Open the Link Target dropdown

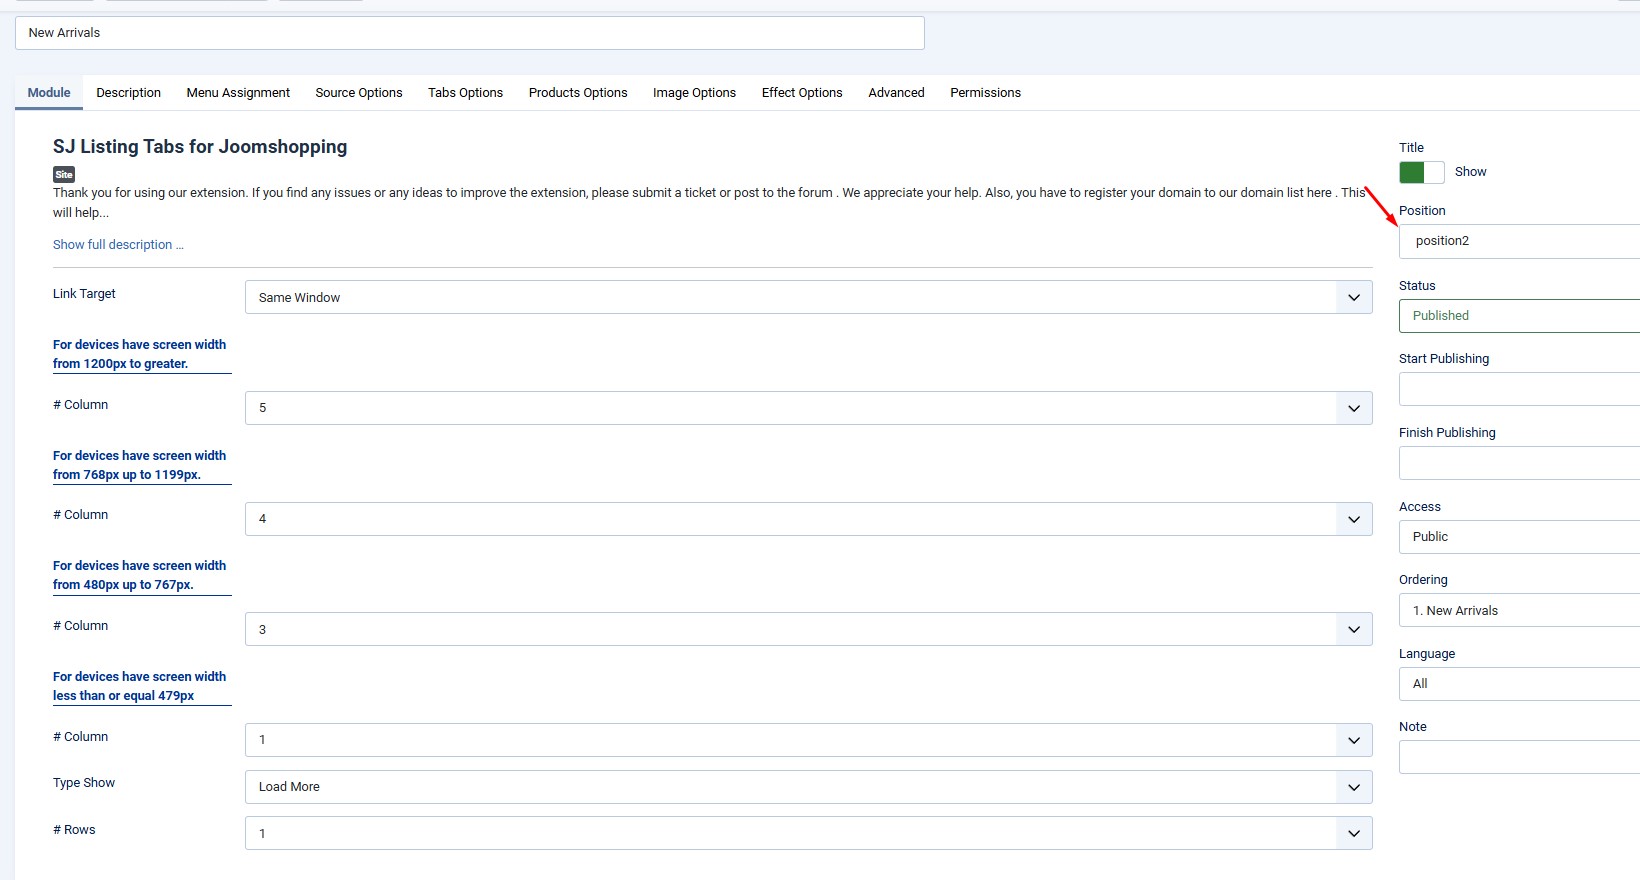click(x=808, y=297)
